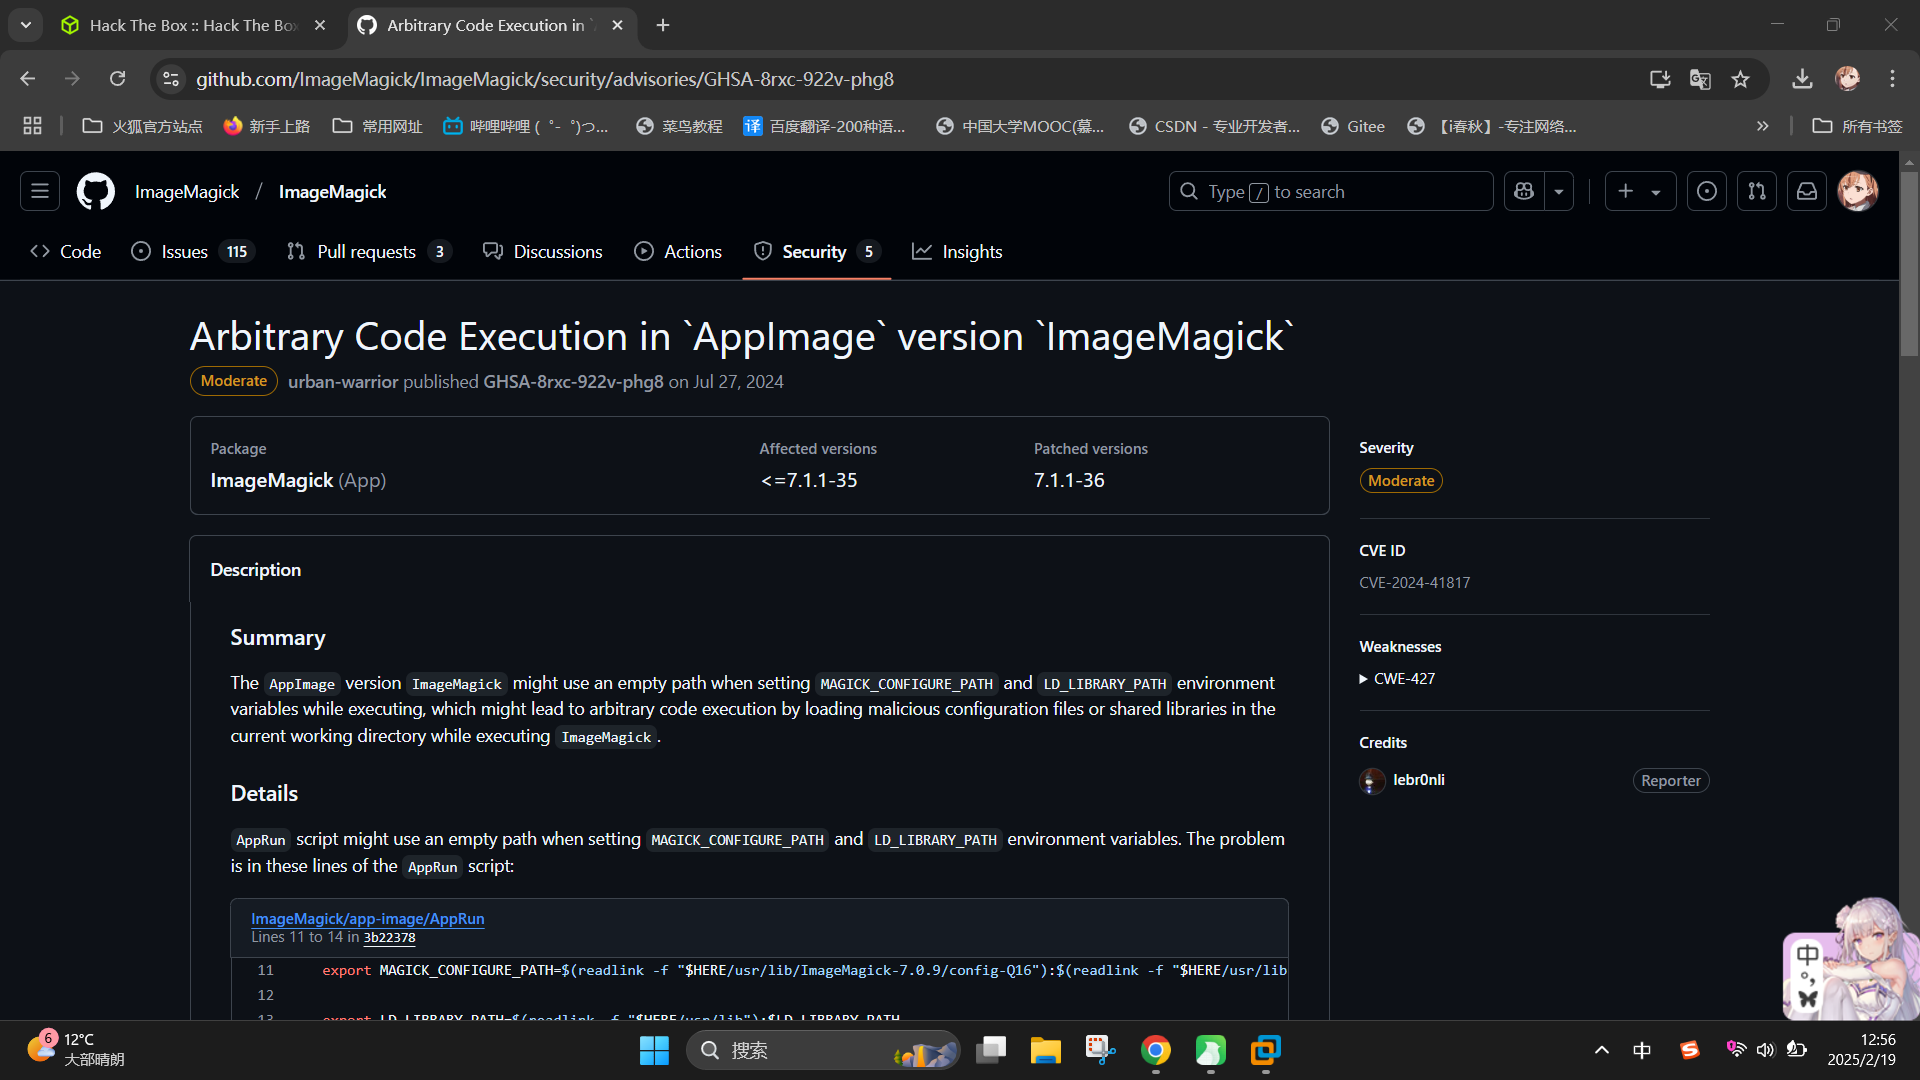Click the Moderate label under Severity

[x=1400, y=481]
